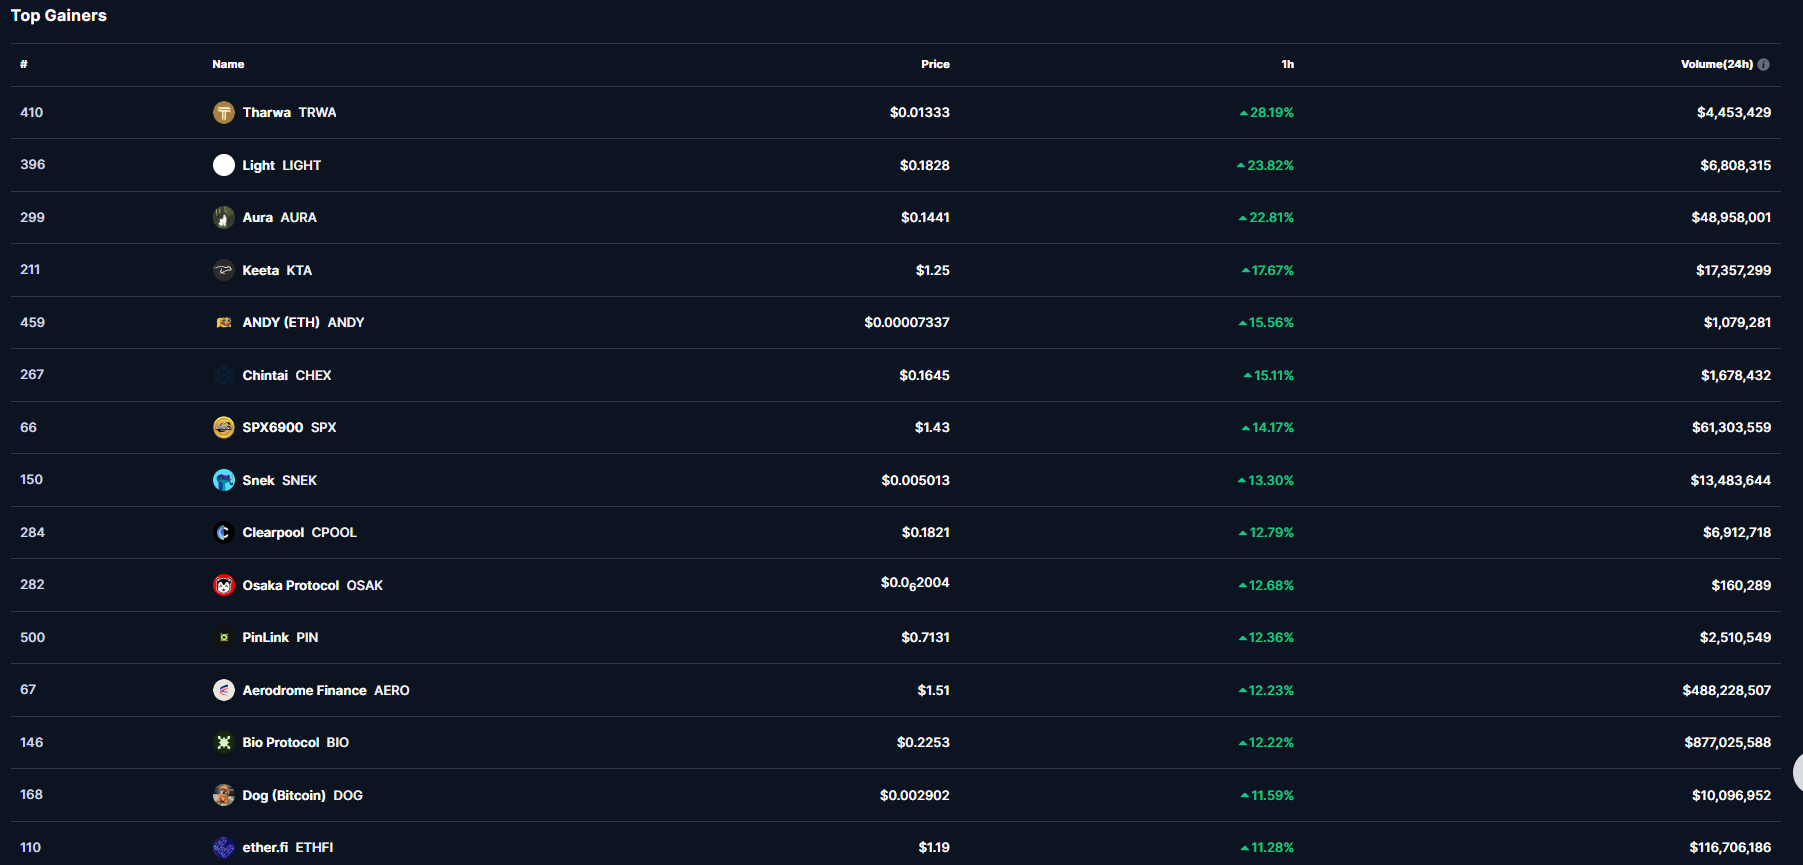This screenshot has height=865, width=1803.
Task: Click the Light token white circle icon
Action: tap(224, 165)
